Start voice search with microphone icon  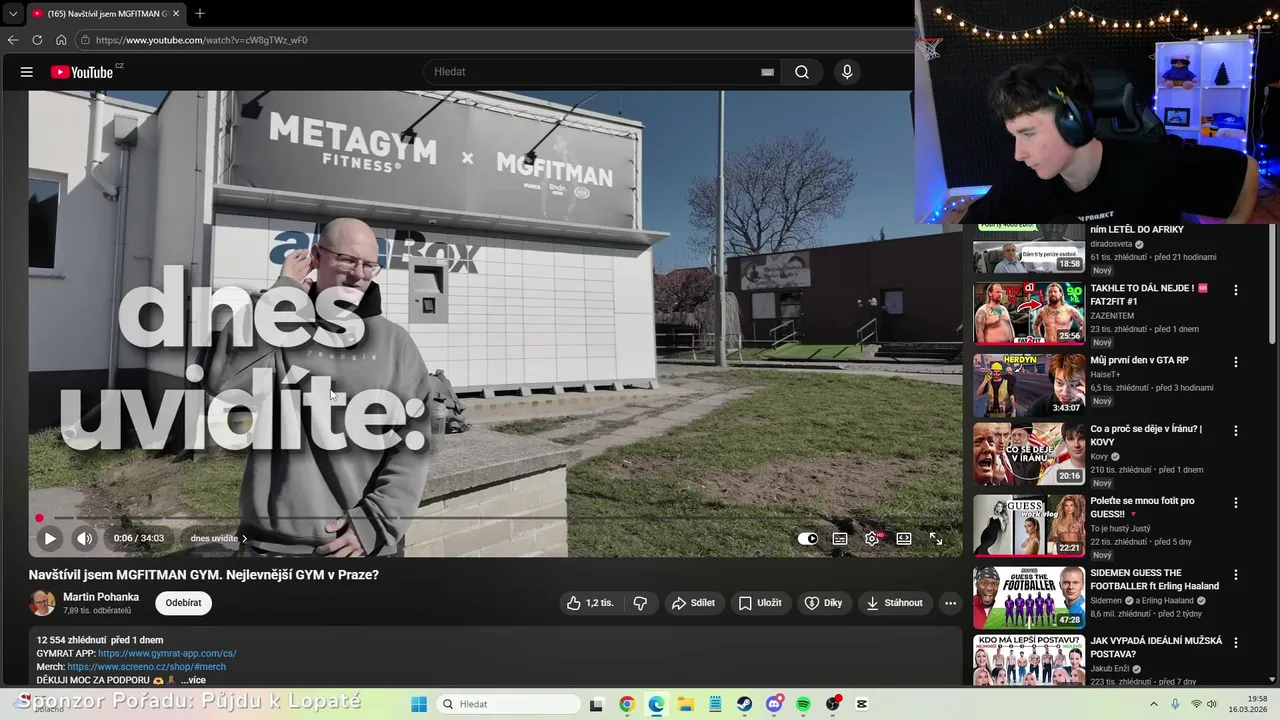tap(847, 72)
